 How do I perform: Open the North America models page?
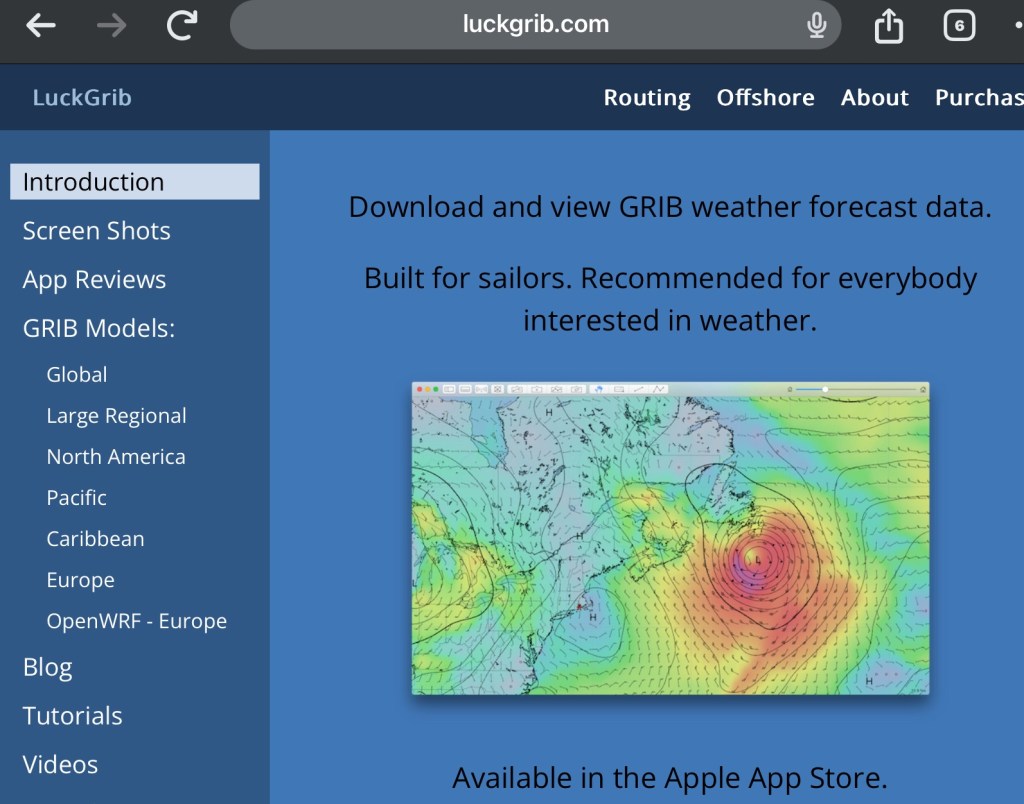click(115, 457)
